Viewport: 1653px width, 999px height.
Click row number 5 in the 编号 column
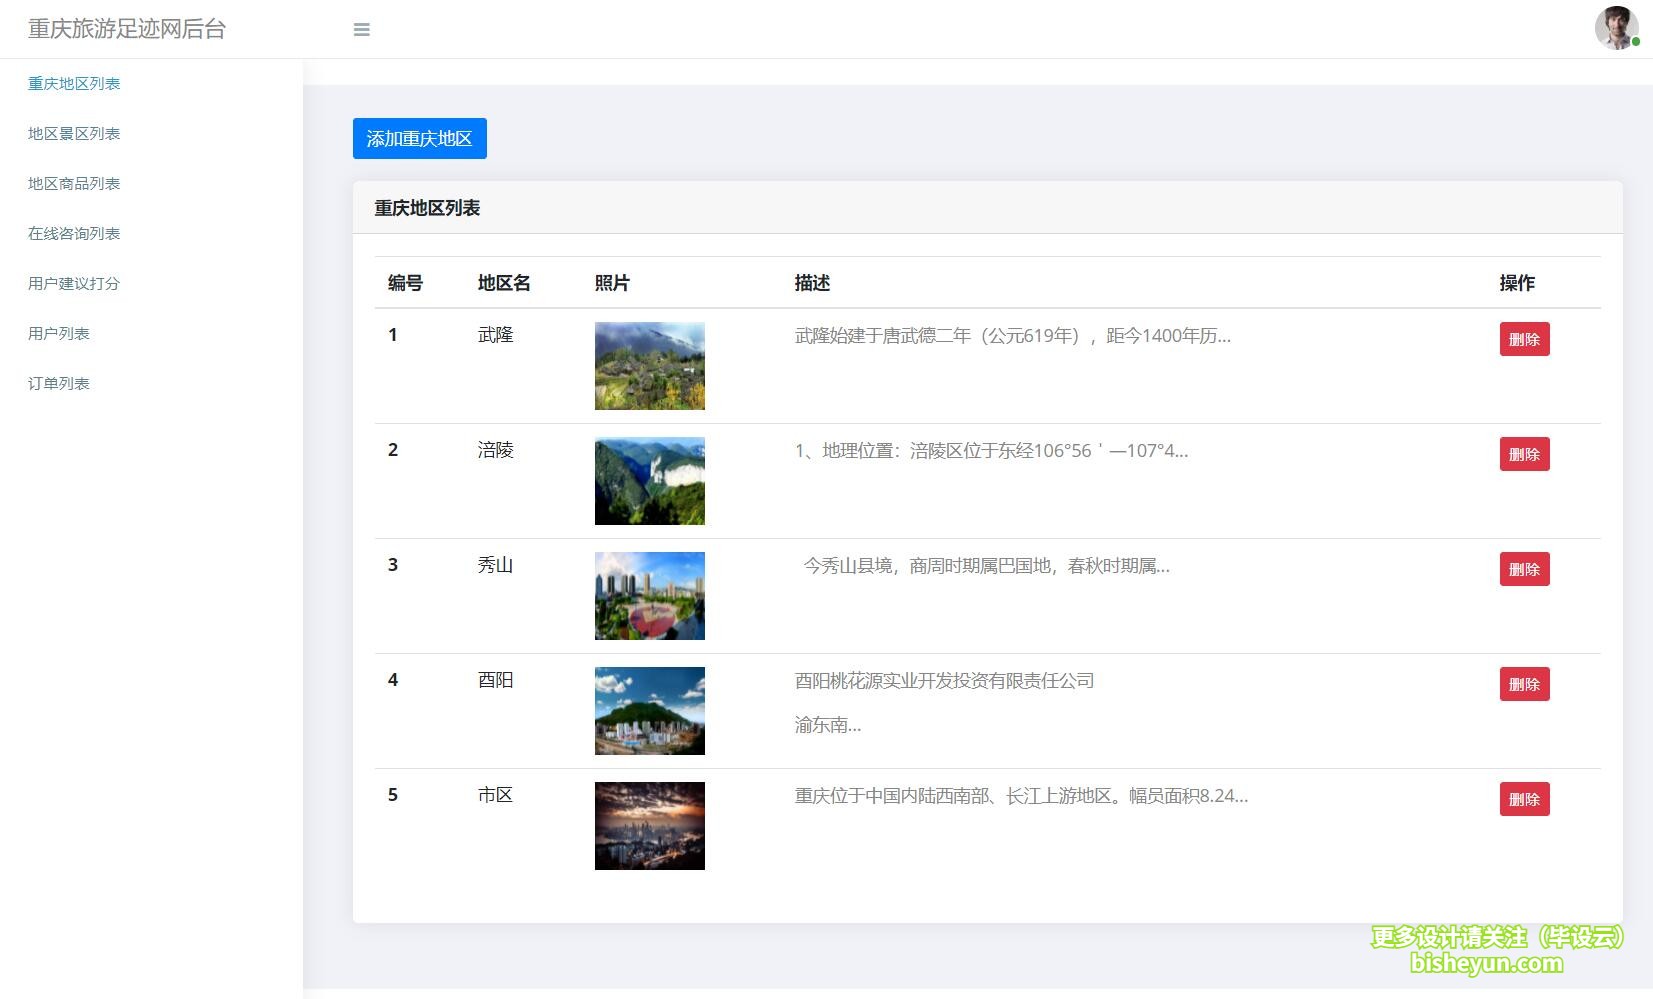[393, 795]
